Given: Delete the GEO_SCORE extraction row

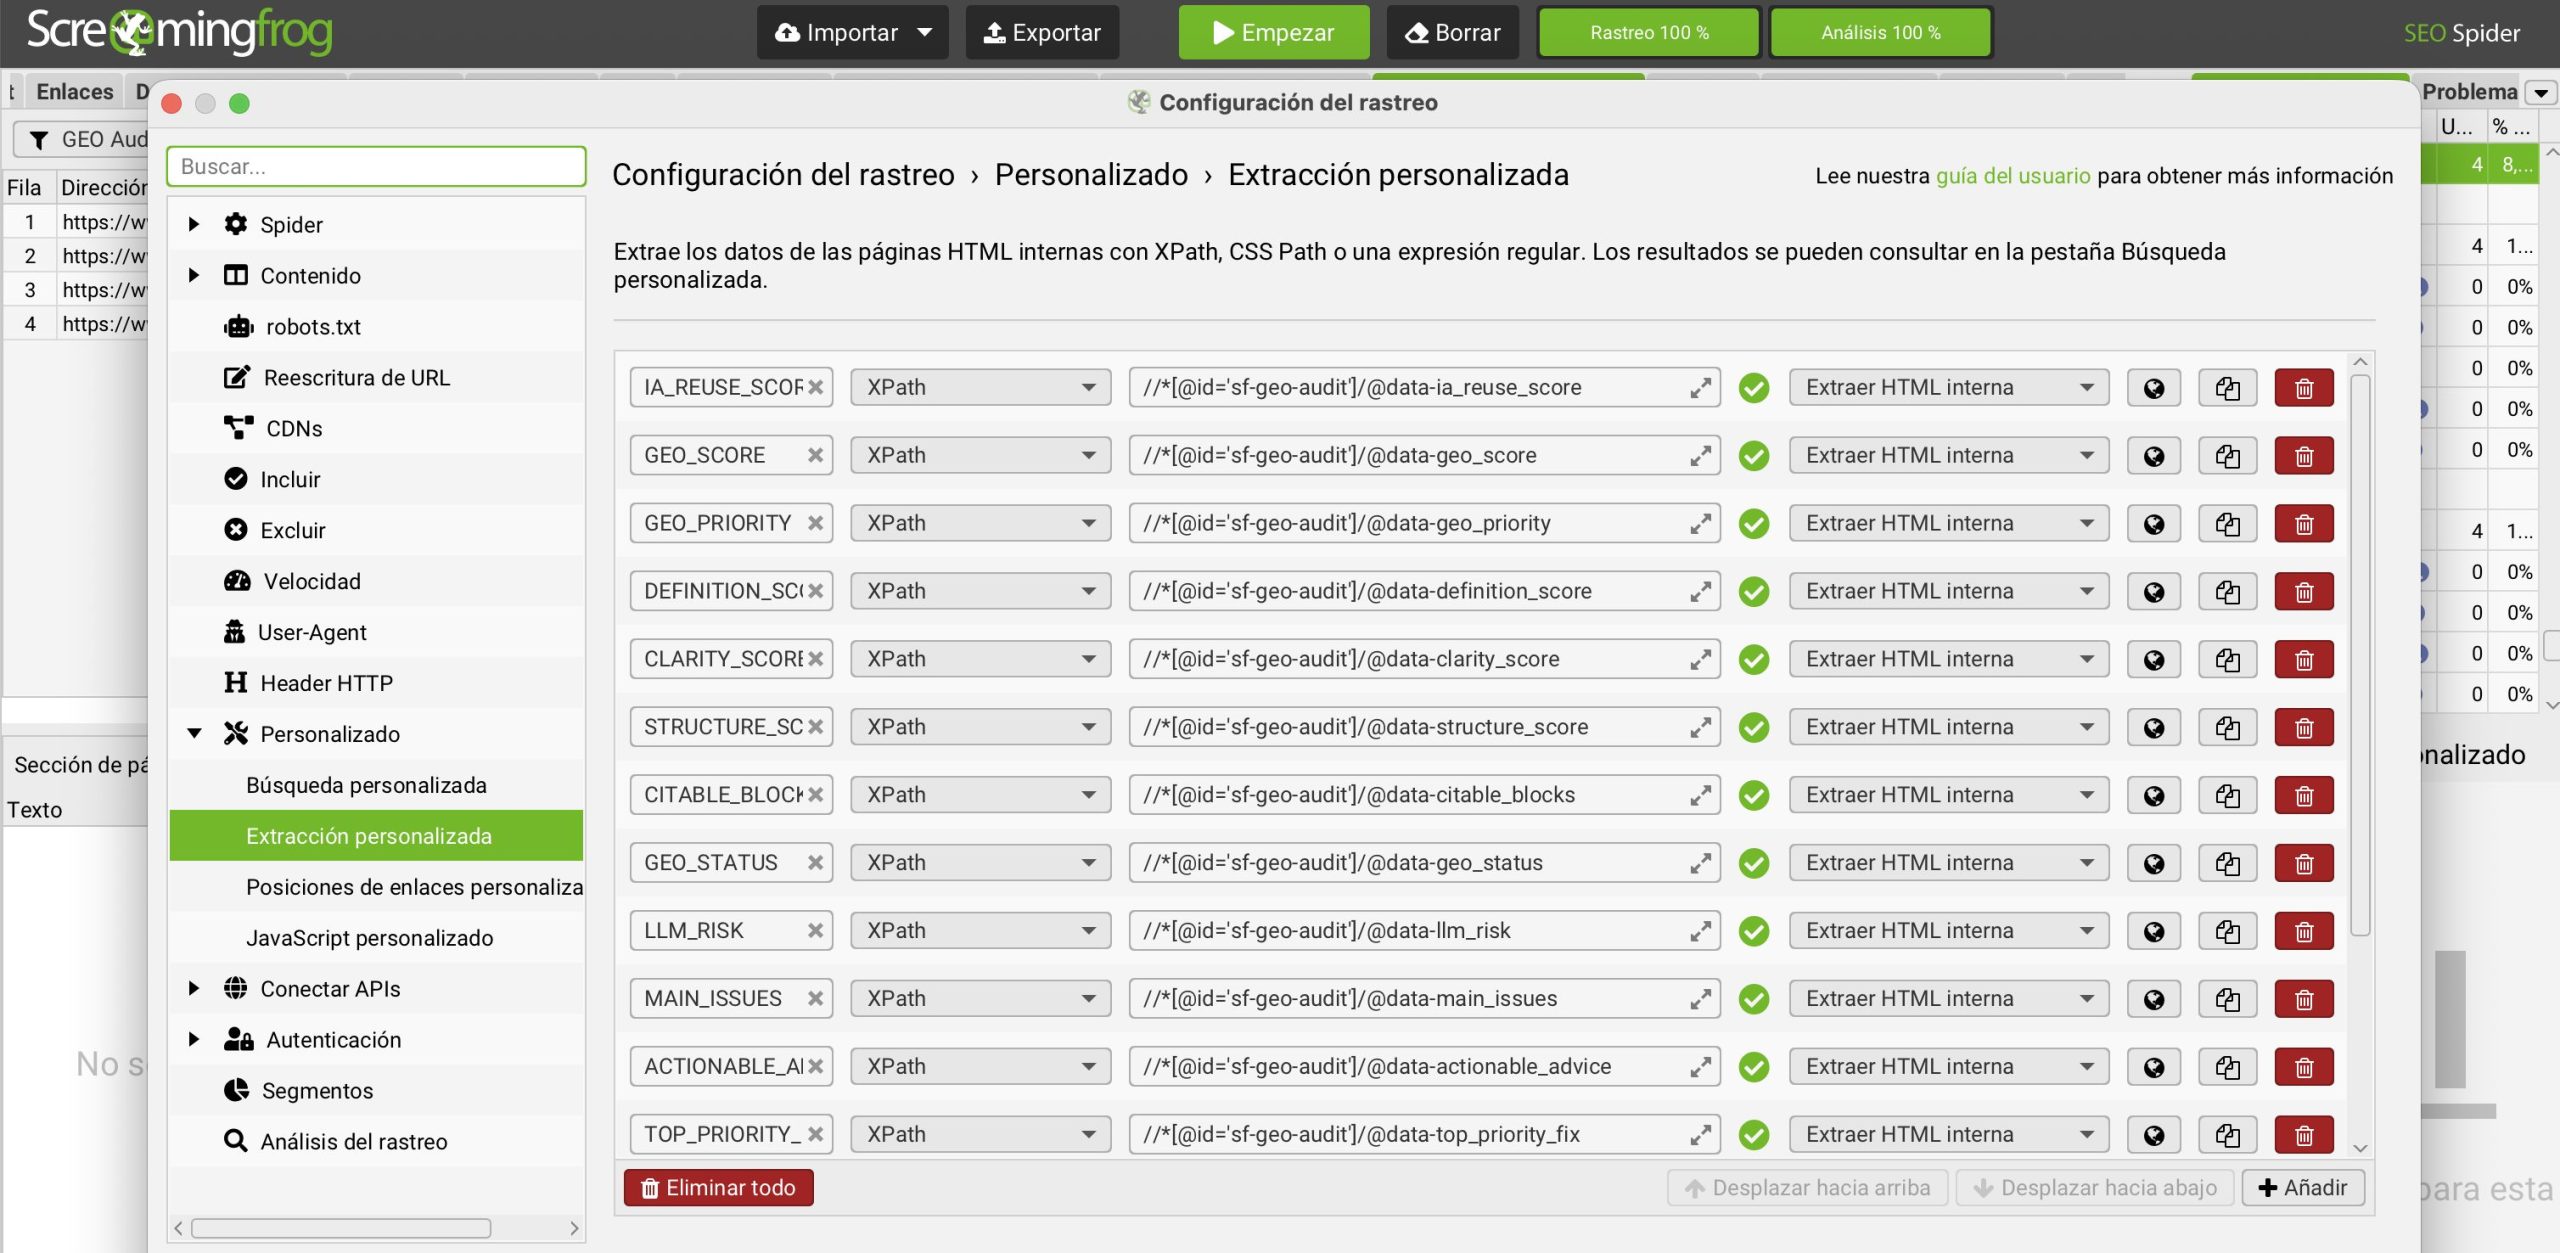Looking at the screenshot, I should 2303,456.
